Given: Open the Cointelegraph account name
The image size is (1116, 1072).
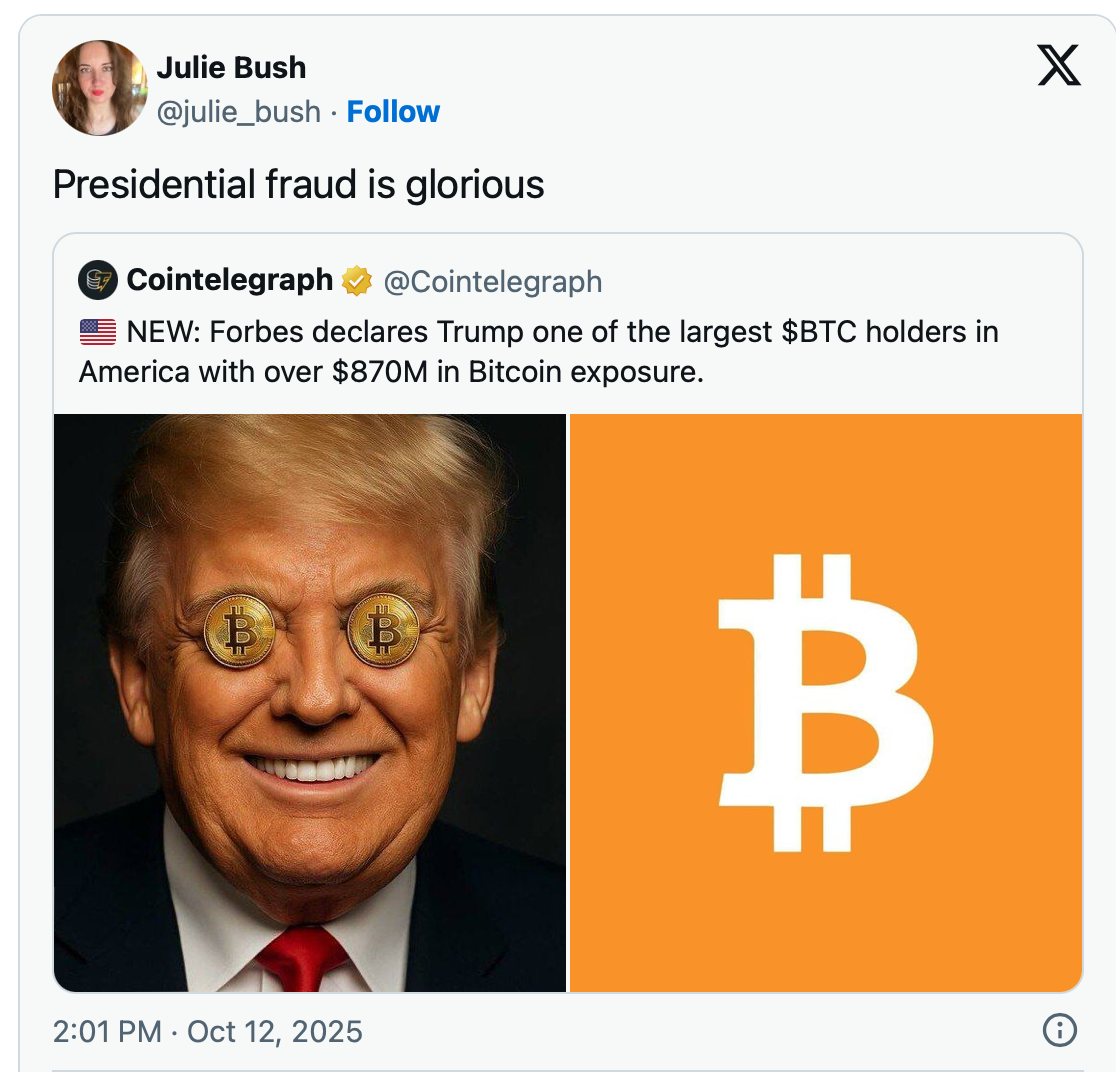Looking at the screenshot, I should tap(230, 280).
